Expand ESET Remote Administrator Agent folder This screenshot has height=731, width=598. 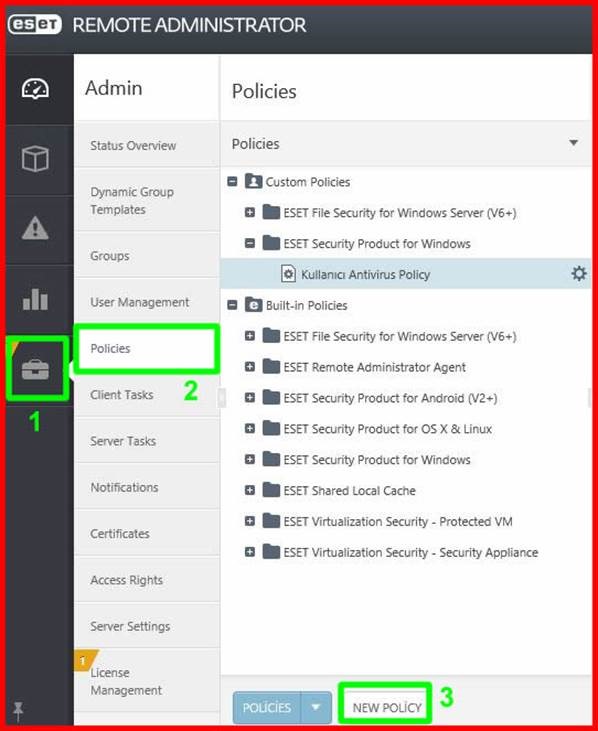[x=250, y=367]
